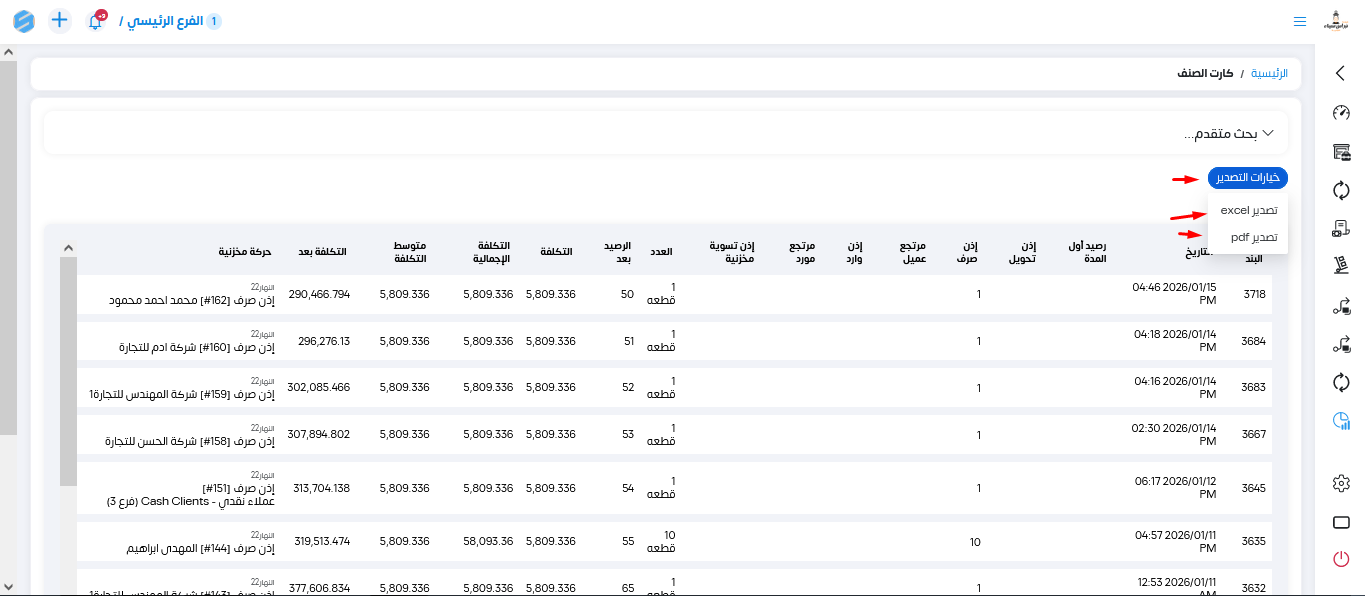1365x596 pixels.
Task: Click the scroll down arrow at bottom left
Action: pos(8,587)
